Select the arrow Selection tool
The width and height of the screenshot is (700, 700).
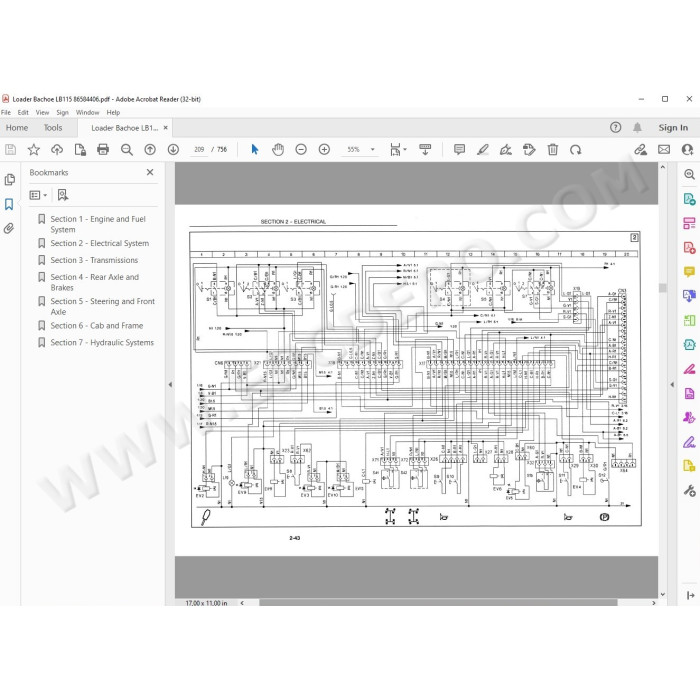point(255,150)
